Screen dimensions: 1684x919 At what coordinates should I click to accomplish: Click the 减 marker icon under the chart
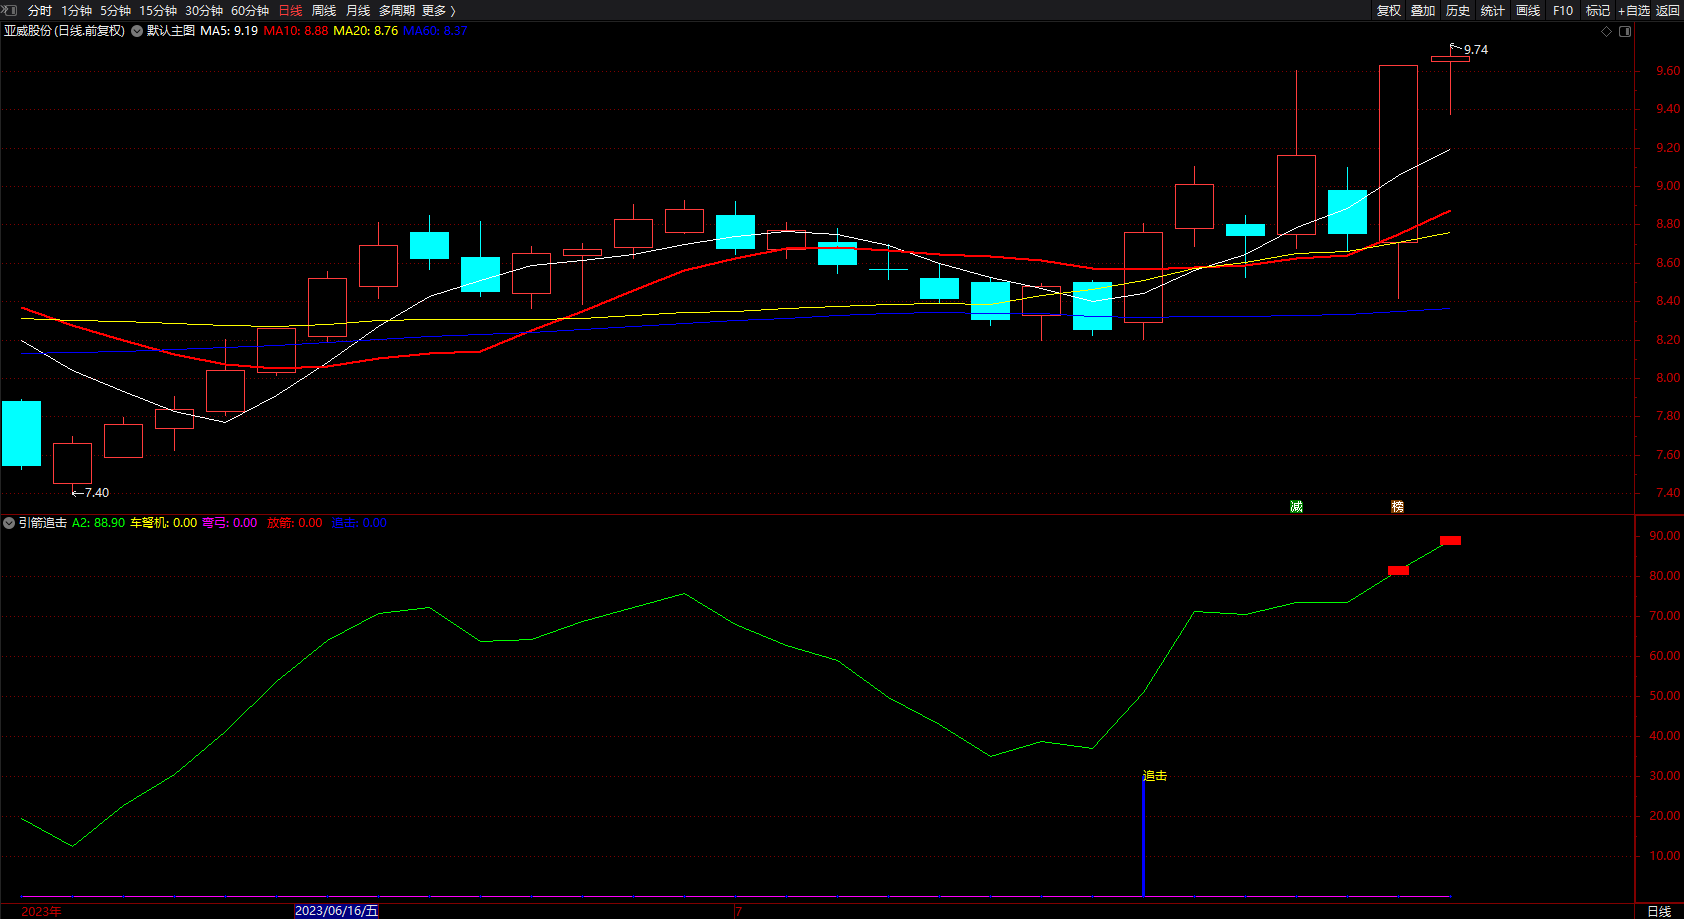click(x=1296, y=507)
